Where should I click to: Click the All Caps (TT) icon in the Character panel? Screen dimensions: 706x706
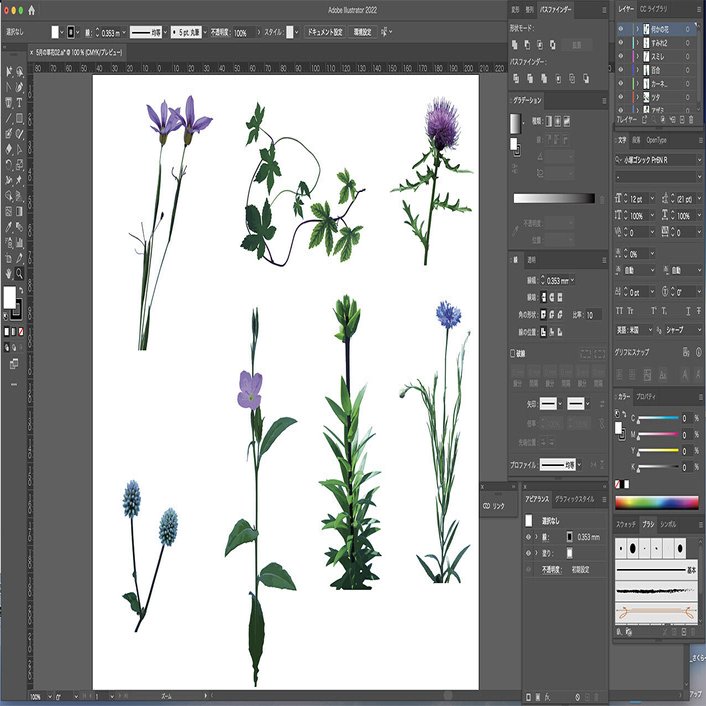coord(620,311)
